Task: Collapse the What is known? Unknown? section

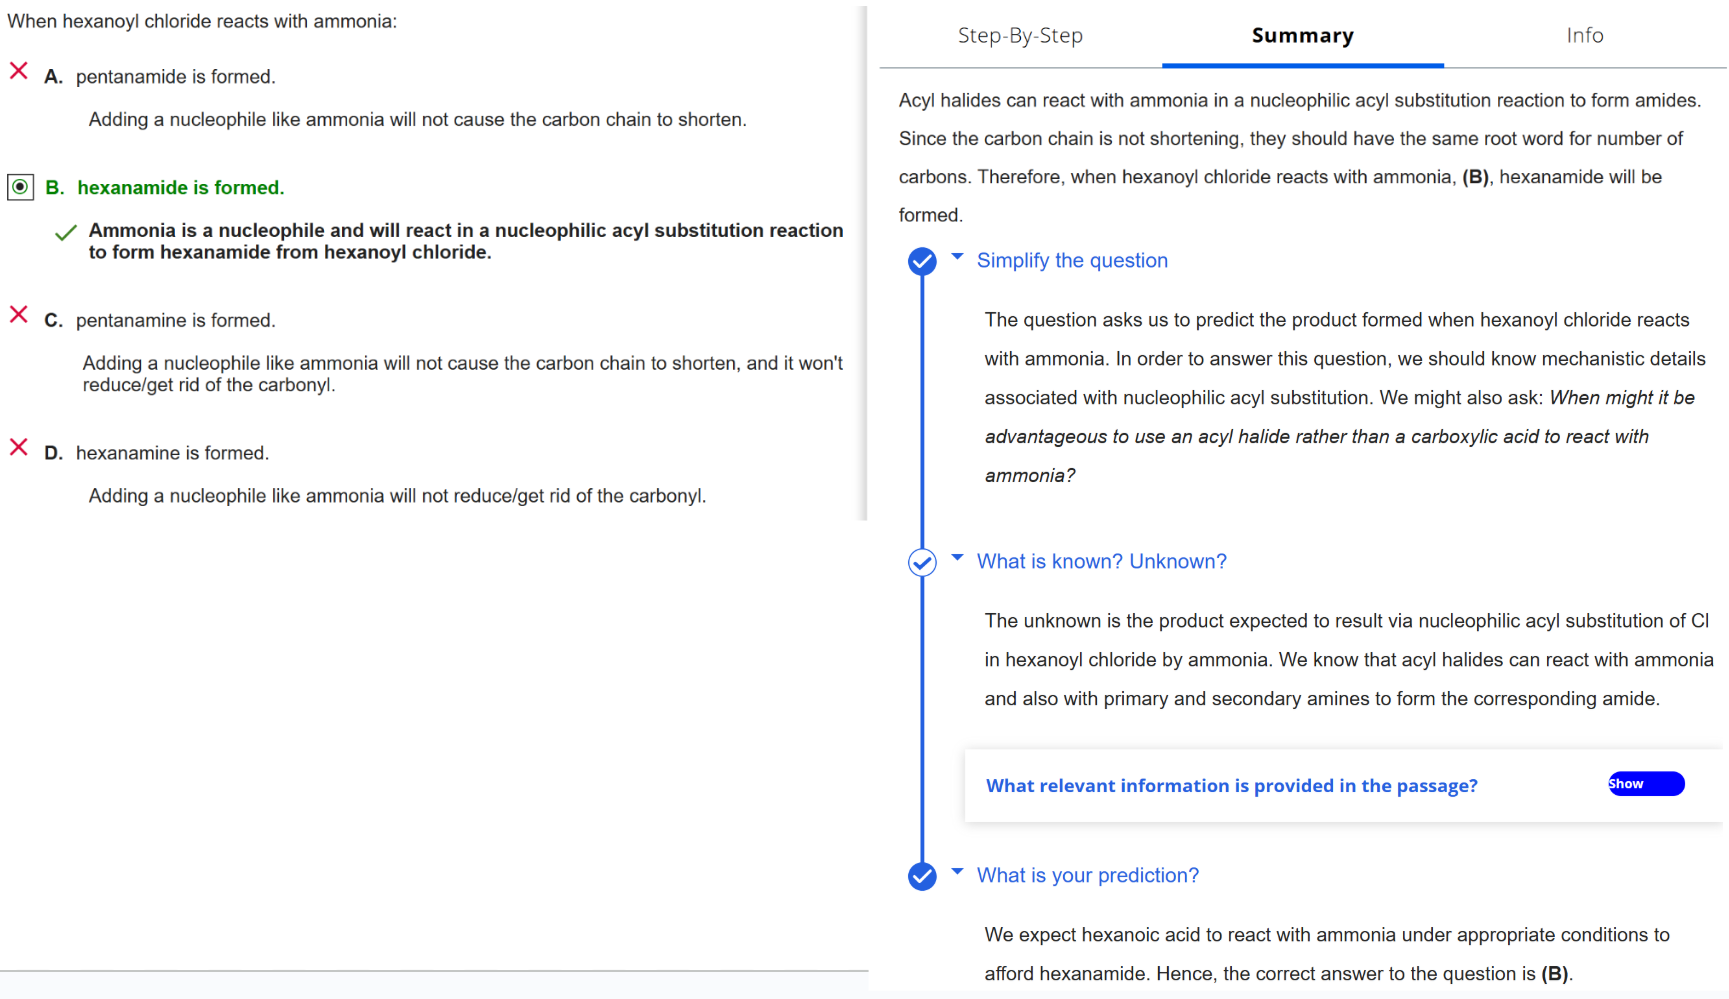Action: point(958,558)
